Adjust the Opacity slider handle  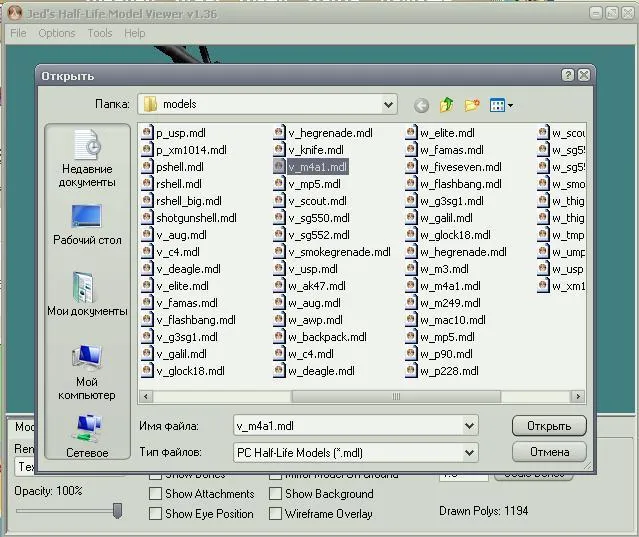[x=117, y=511]
